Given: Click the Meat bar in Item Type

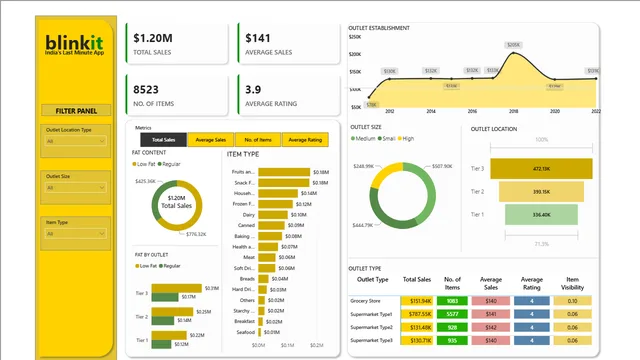Looking at the screenshot, I should pyautogui.click(x=267, y=257).
